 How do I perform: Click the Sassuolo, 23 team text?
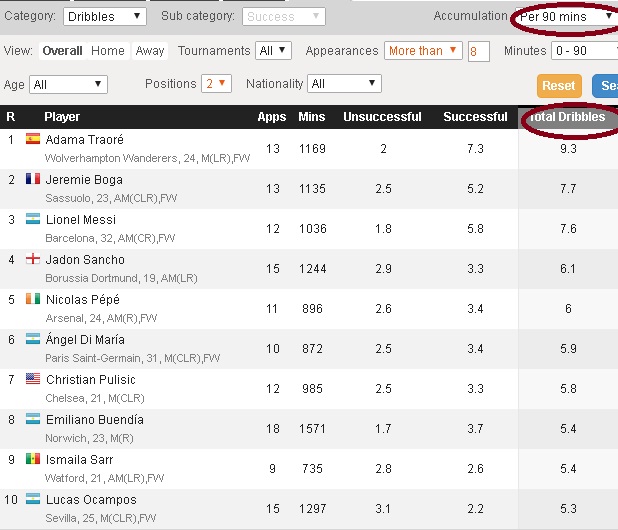pyautogui.click(x=77, y=198)
